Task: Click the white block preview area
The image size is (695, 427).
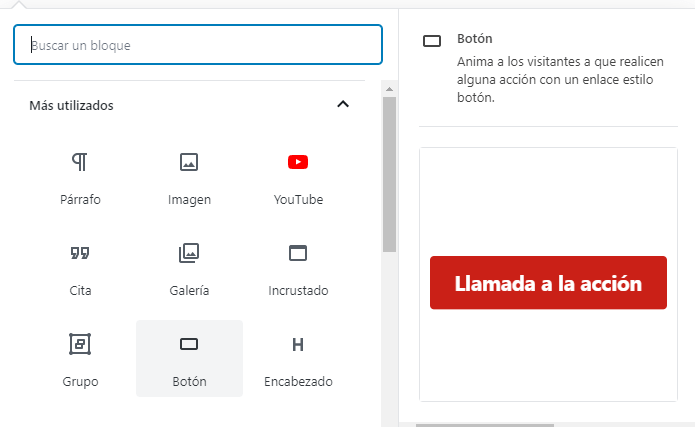Action: pyautogui.click(x=548, y=200)
